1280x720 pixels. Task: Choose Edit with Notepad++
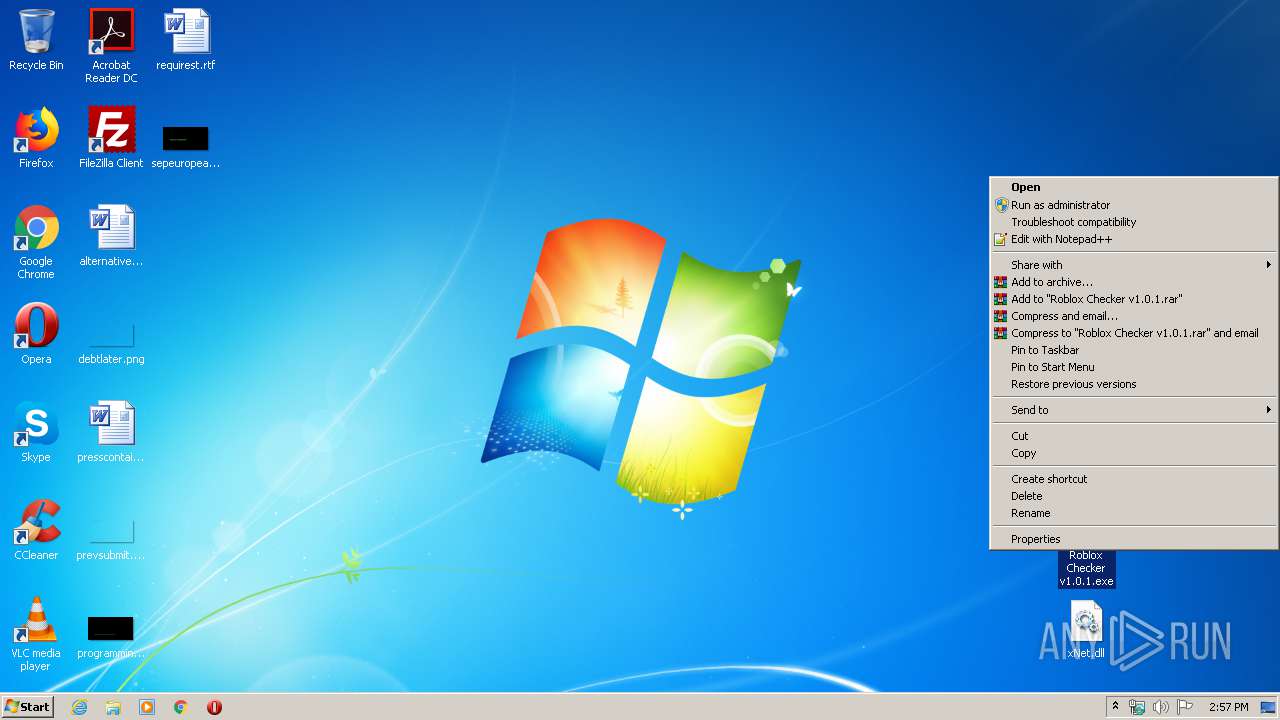(1134, 239)
